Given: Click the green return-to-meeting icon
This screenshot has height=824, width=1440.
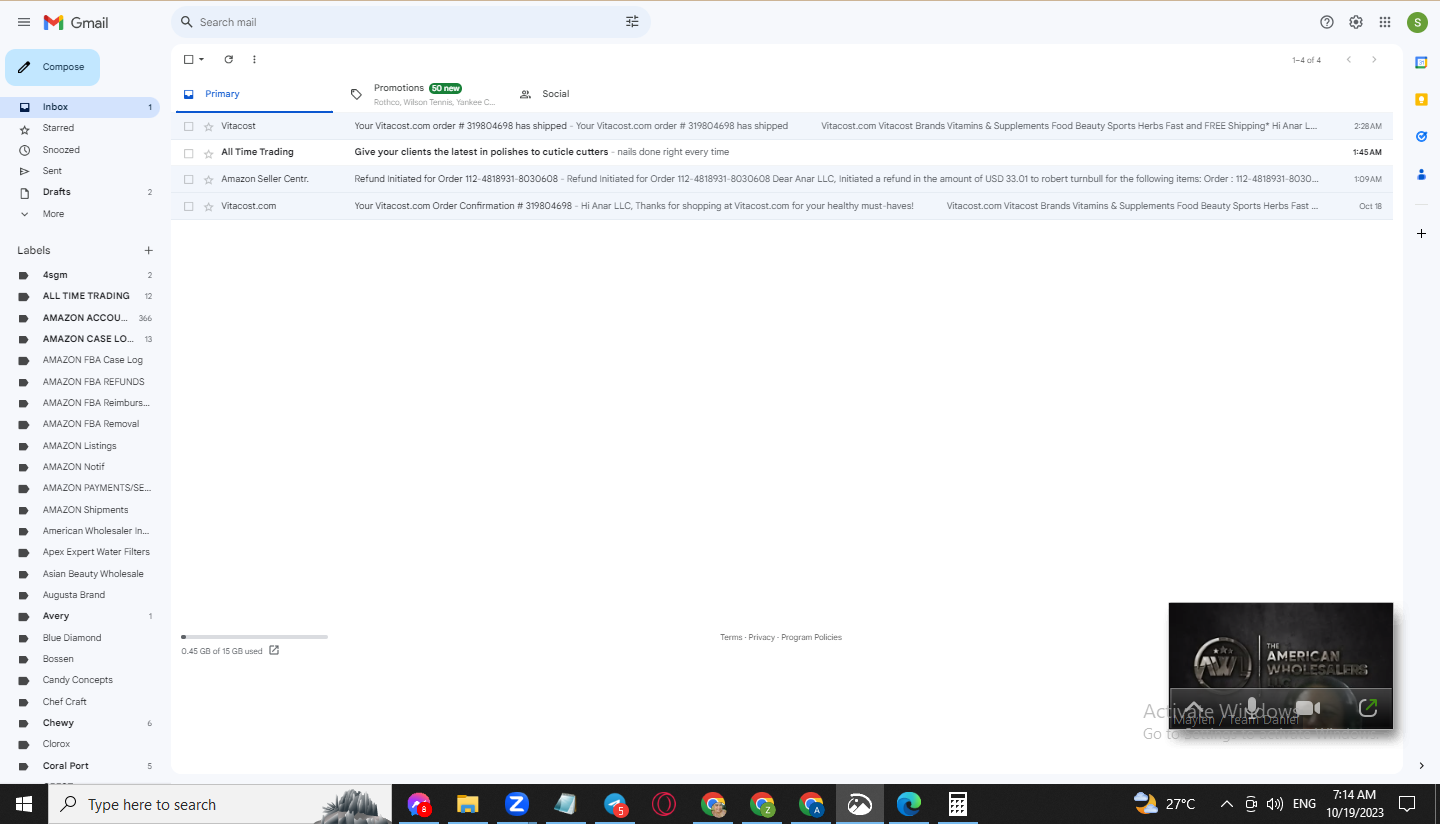Looking at the screenshot, I should [1368, 708].
